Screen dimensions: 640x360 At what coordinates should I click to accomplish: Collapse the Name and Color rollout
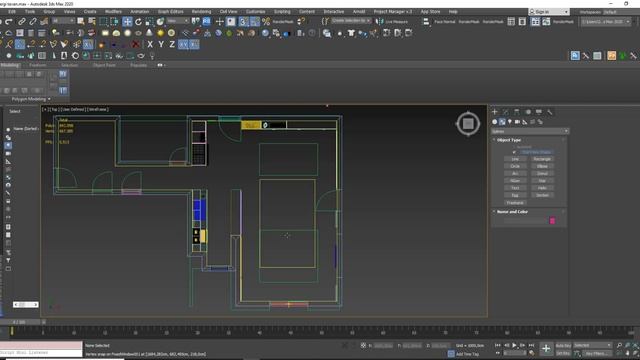click(x=512, y=211)
